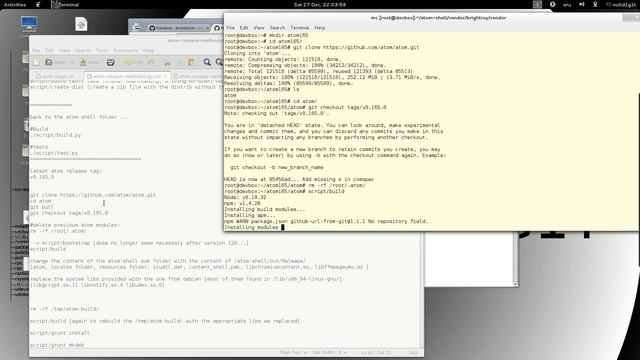Select the Computer icon on the desktop

pos(29,25)
